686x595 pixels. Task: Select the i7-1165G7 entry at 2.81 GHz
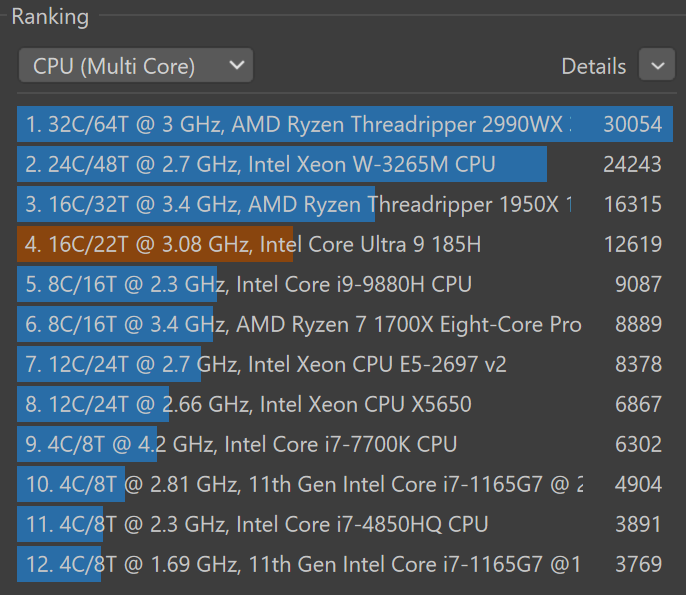[300, 484]
